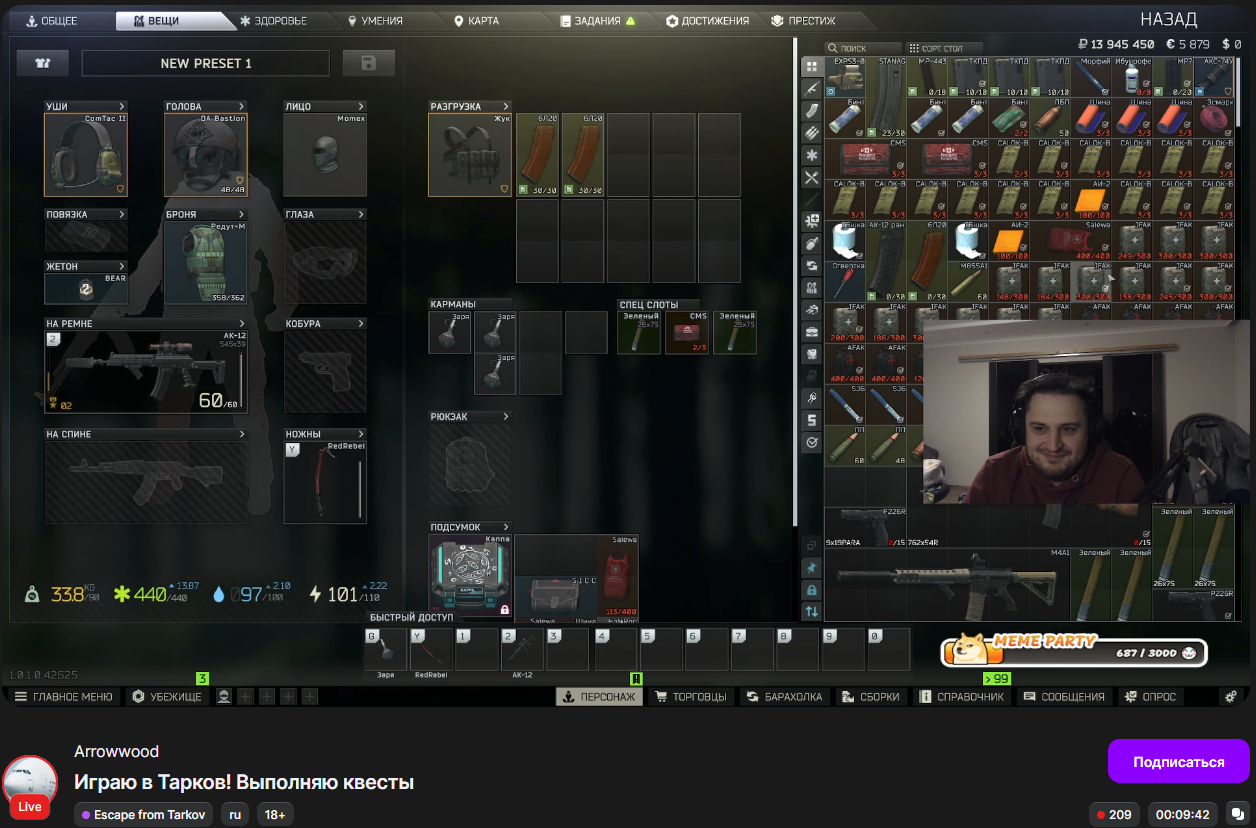
Task: Open the КАРТА tab
Action: pyautogui.click(x=477, y=21)
